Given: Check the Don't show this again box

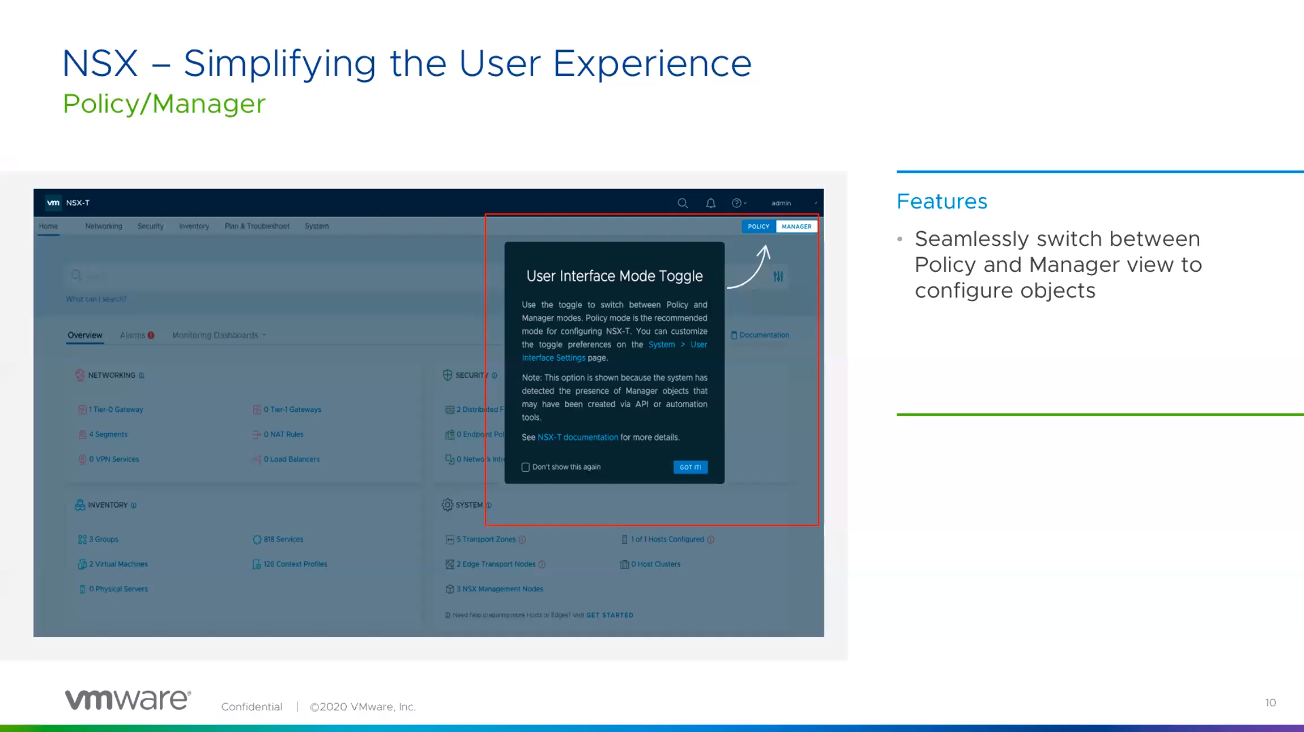Looking at the screenshot, I should click(x=526, y=467).
